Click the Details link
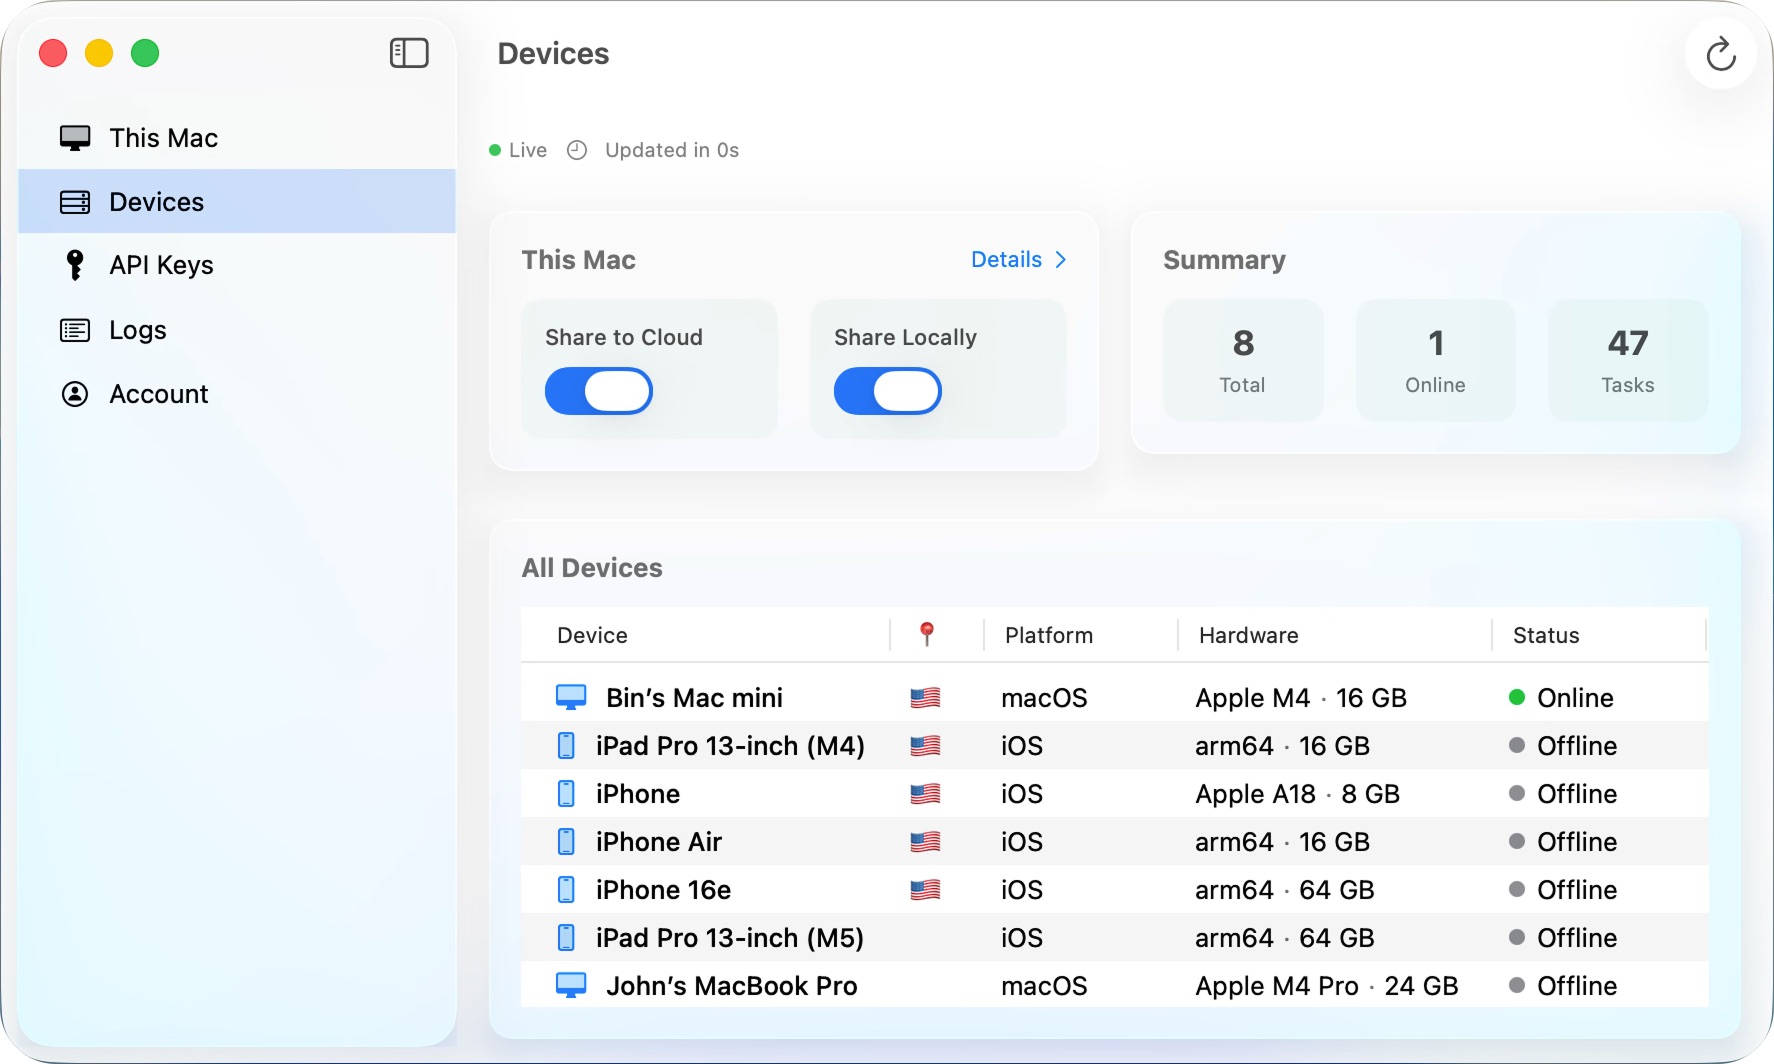Viewport: 1774px width, 1064px height. tap(1007, 259)
